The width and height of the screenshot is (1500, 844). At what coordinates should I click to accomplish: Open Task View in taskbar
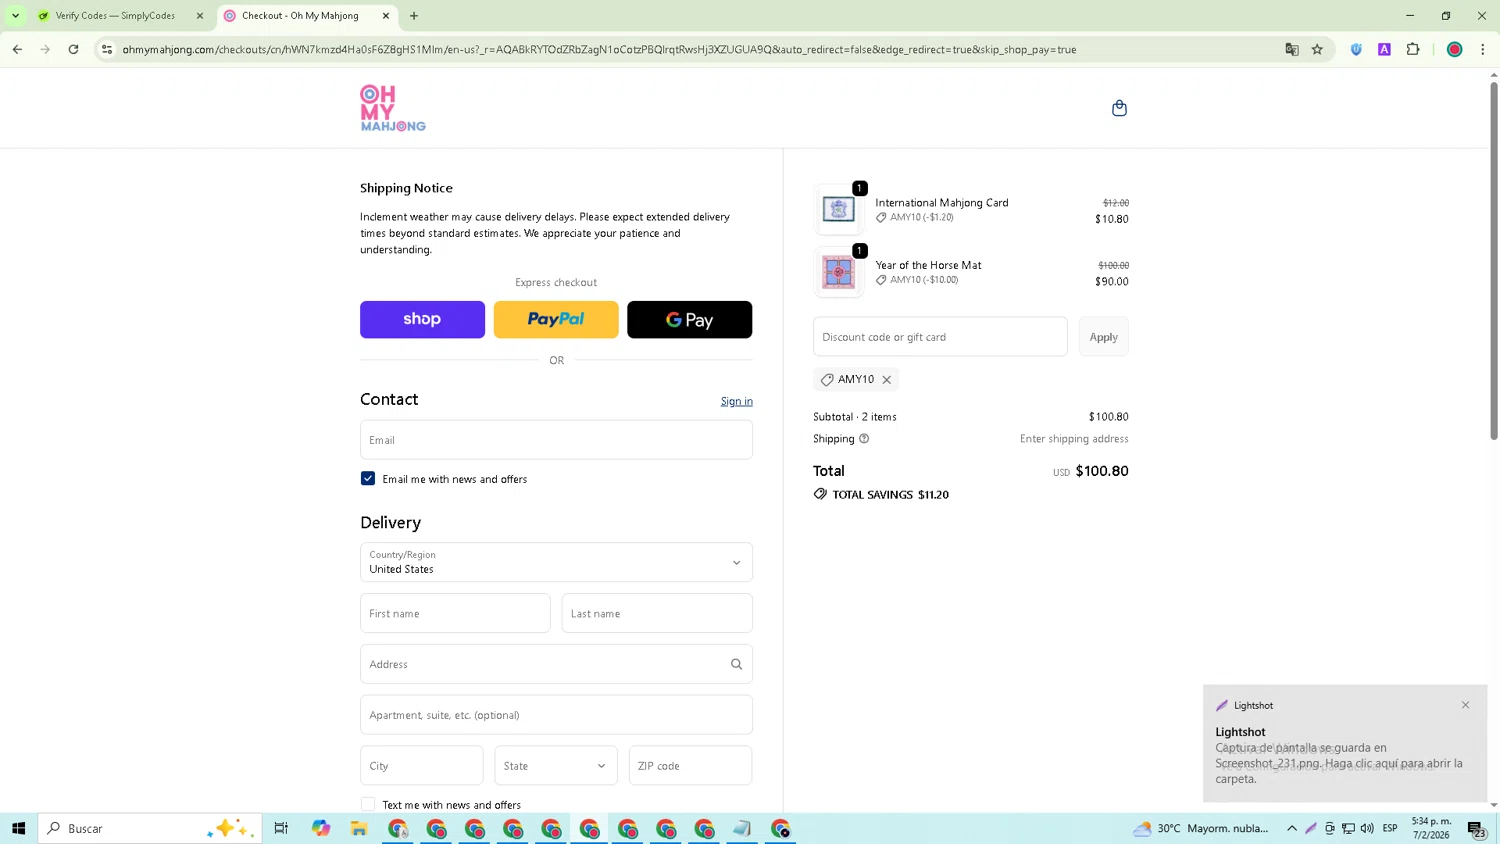click(281, 828)
